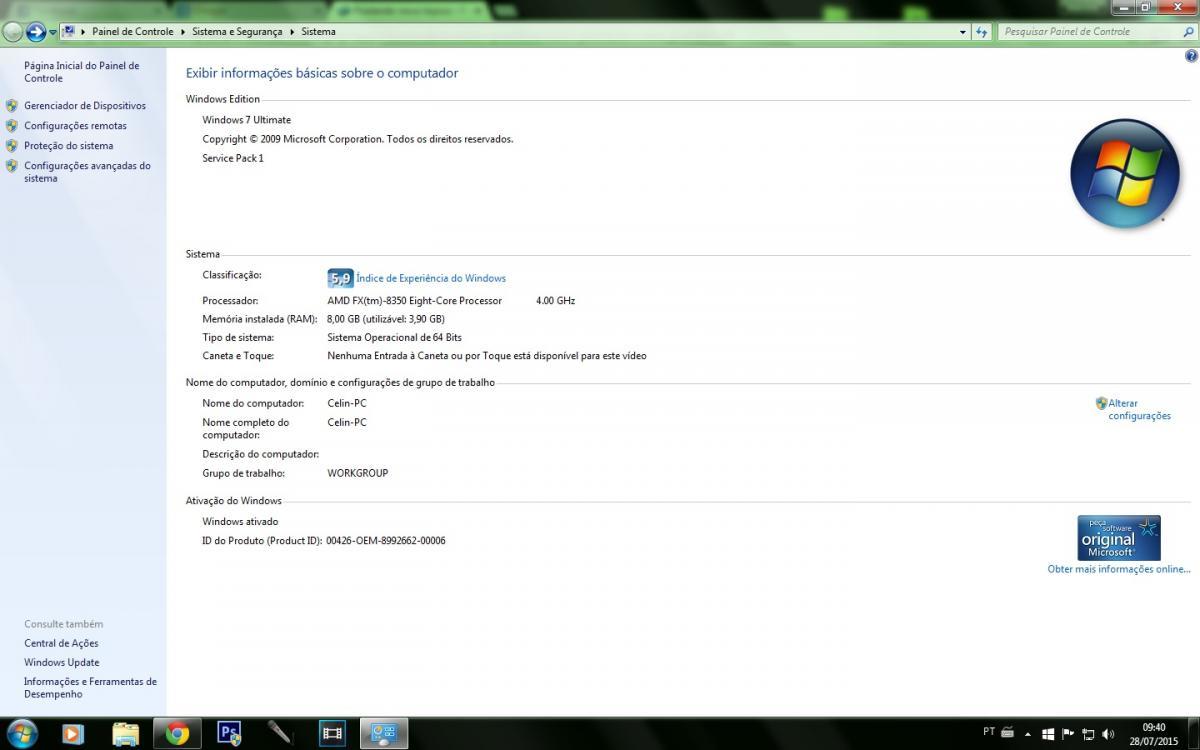The image size is (1200, 750).
Task: Show hidden system tray icons
Action: pos(1028,734)
